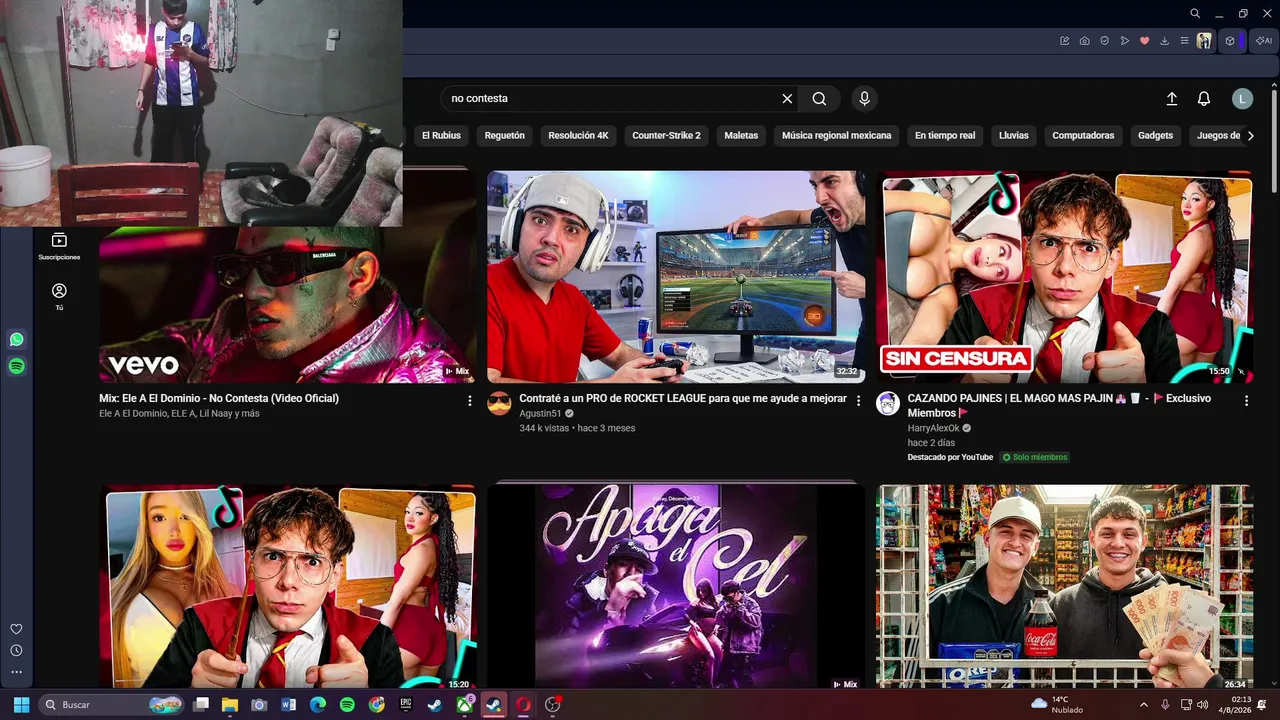Open the 'Mix: Ele A El Dominio - No Contesta' title
1280x720 pixels.
click(x=219, y=398)
